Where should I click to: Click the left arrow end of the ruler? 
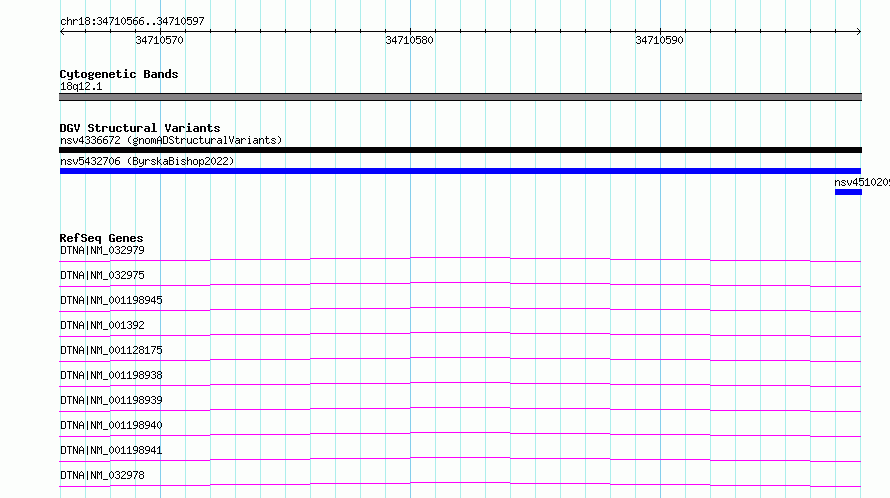click(62, 31)
